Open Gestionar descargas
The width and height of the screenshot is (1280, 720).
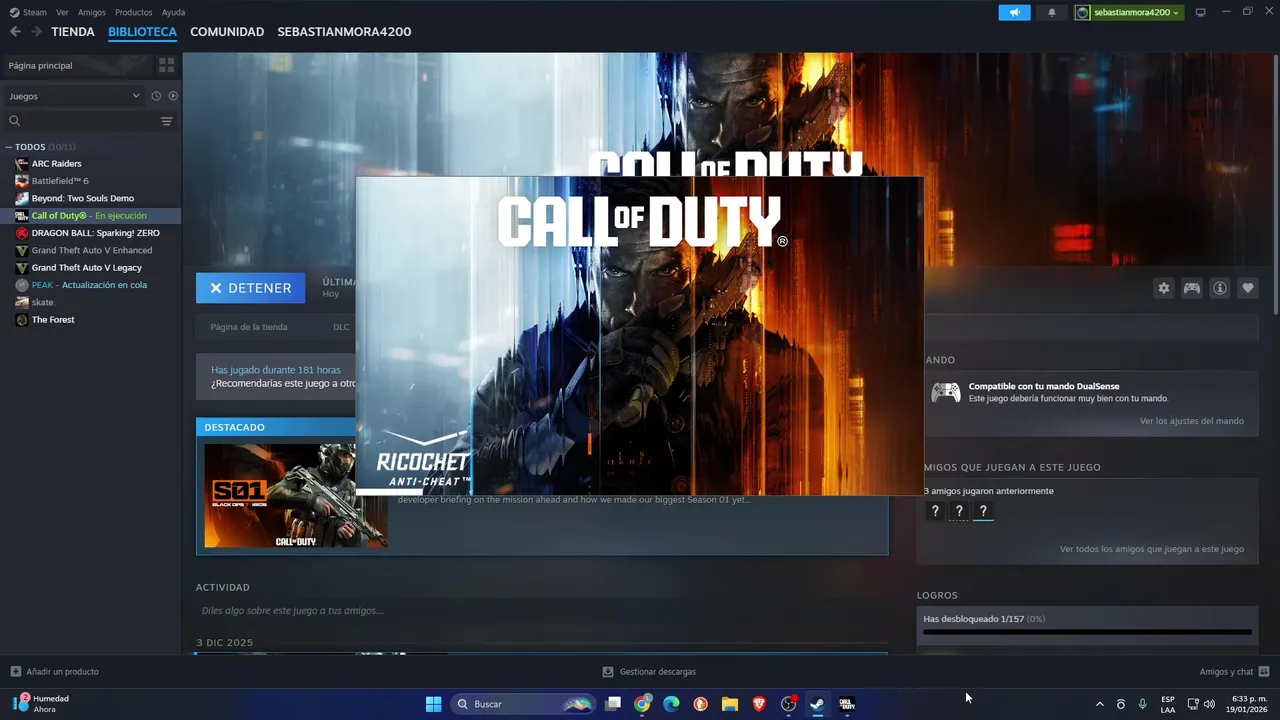pyautogui.click(x=649, y=671)
